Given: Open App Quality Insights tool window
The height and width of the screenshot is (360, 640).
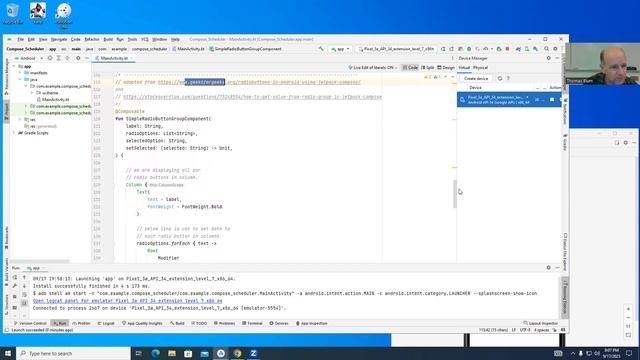Looking at the screenshot, I should (x=142, y=323).
